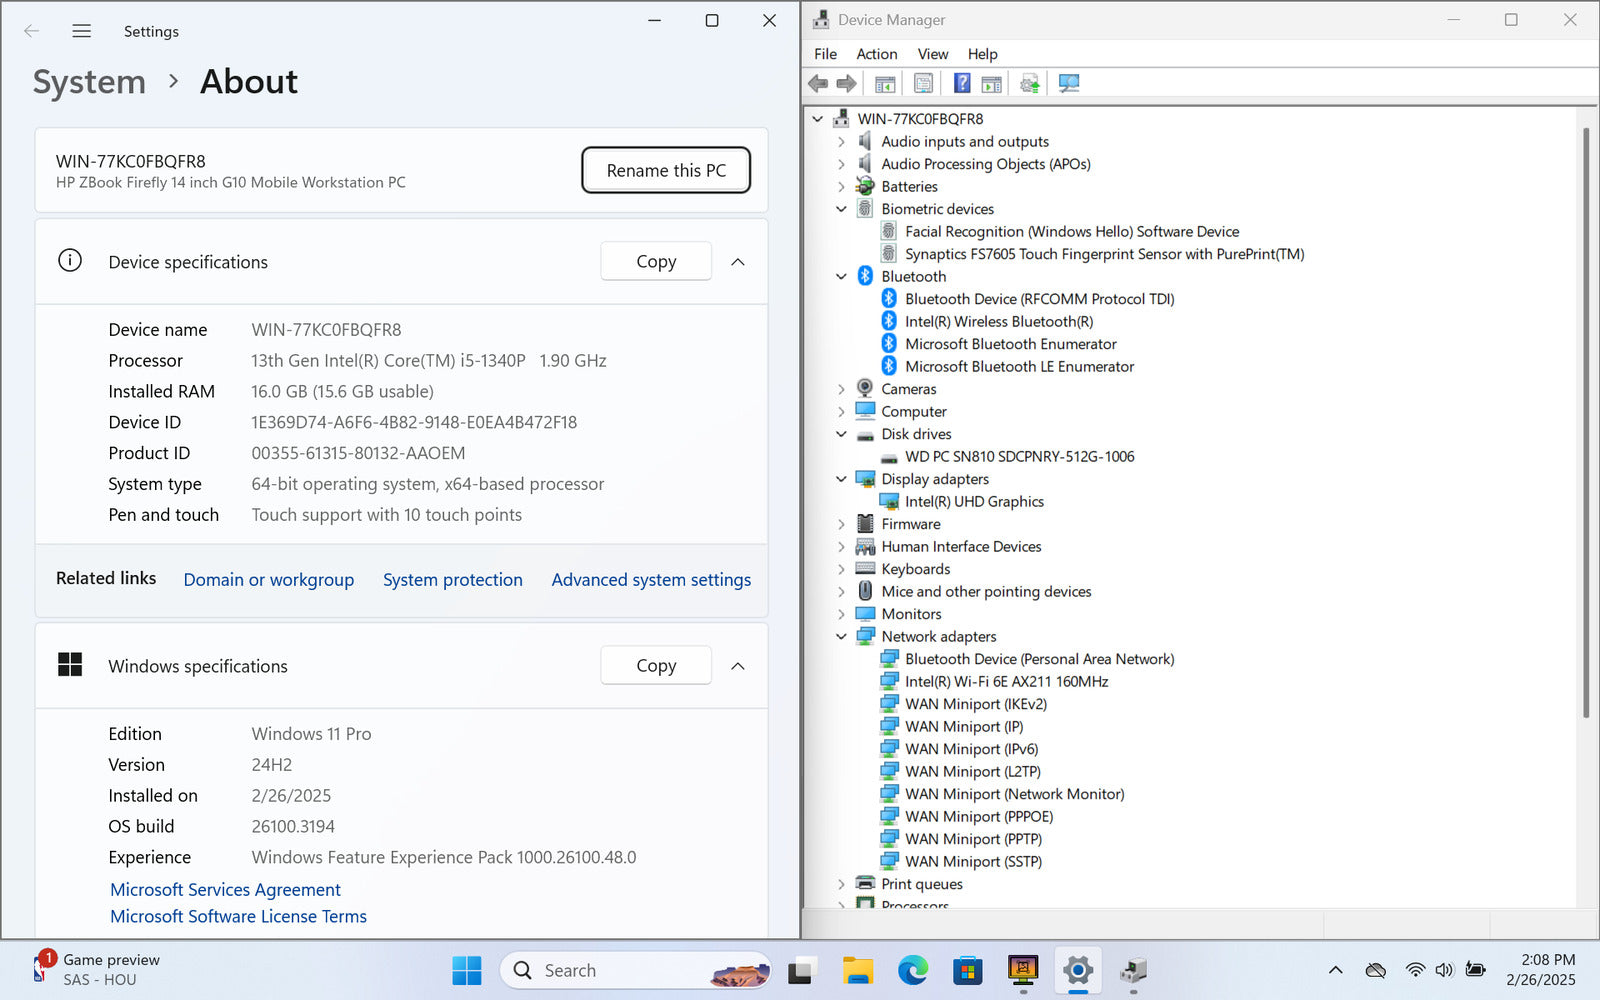1600x1000 pixels.
Task: Collapse the Windows specifications section chevron
Action: click(738, 666)
